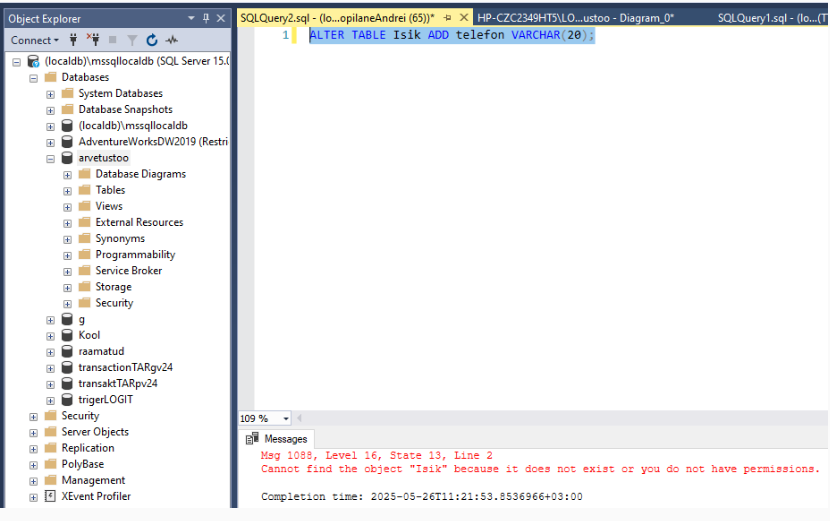Click the Disconnect plug icon with red X
Image resolution: width=830 pixels, height=521 pixels.
pos(94,40)
